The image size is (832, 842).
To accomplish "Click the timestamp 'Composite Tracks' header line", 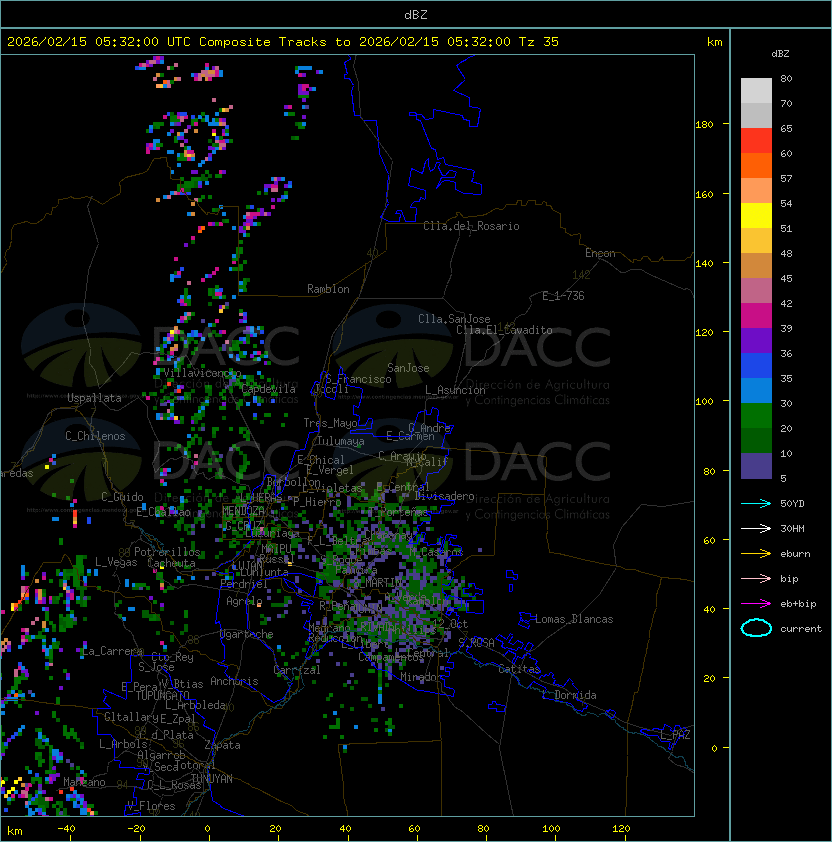I will tap(283, 42).
